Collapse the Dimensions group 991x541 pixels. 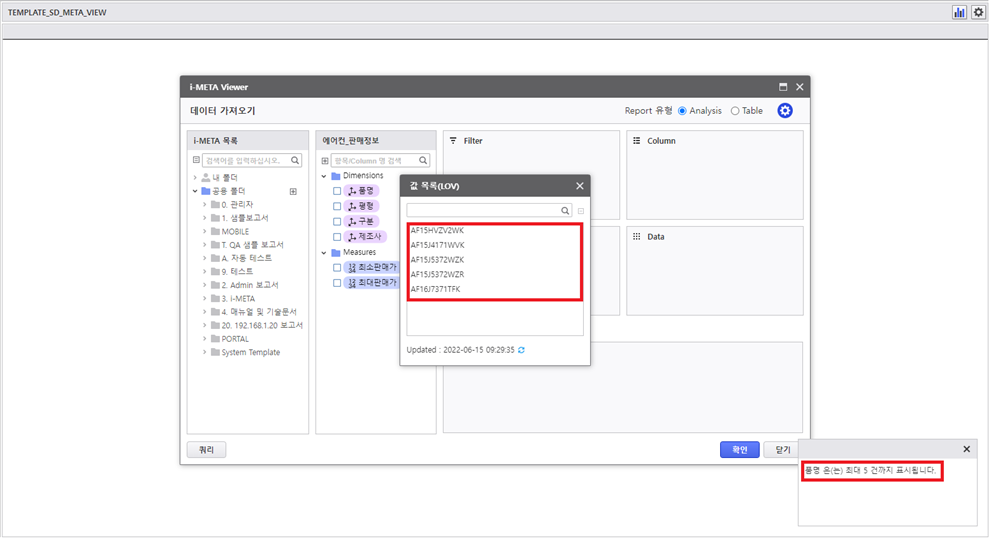(323, 176)
